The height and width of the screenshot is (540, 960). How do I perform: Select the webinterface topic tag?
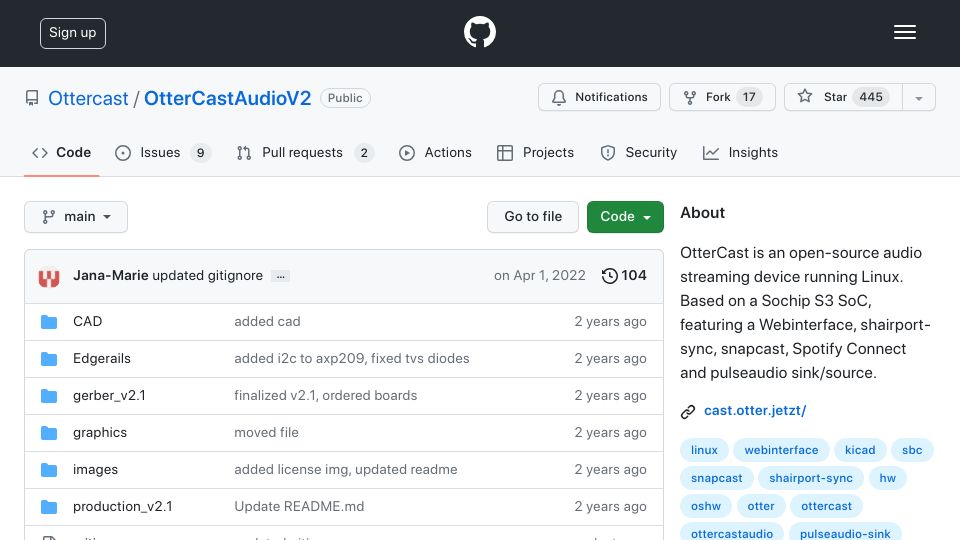coord(781,450)
